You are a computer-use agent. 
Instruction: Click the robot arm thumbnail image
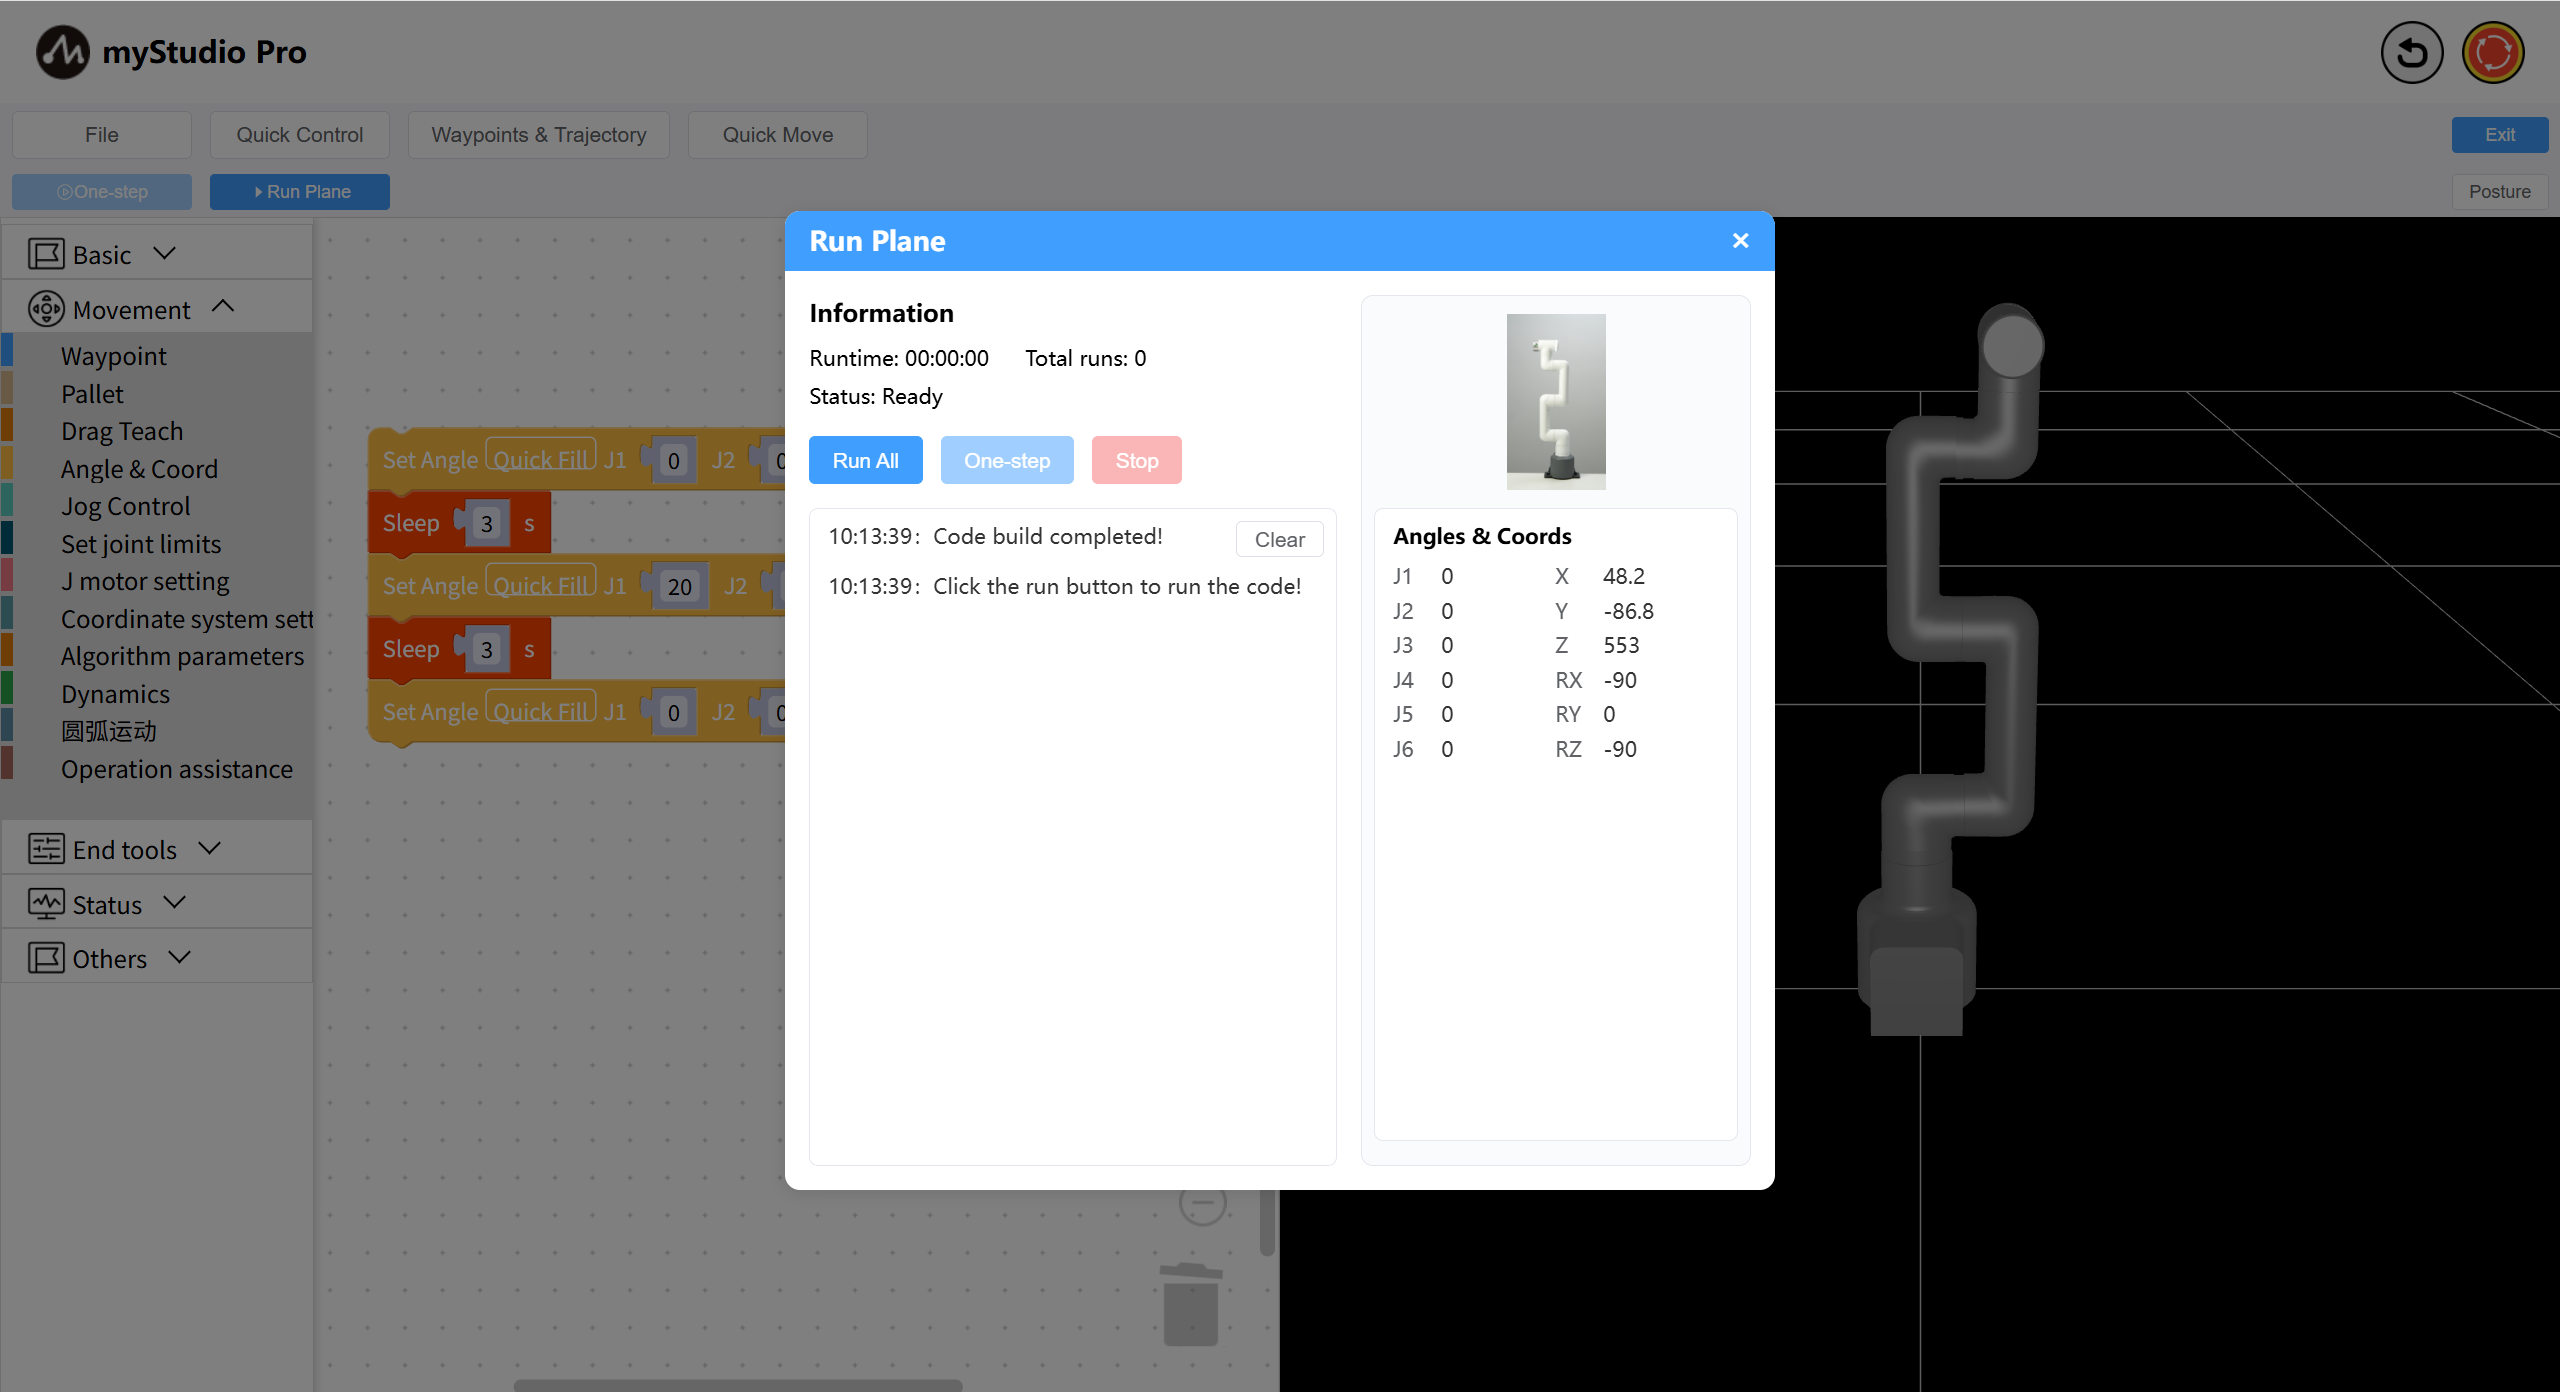coord(1555,402)
